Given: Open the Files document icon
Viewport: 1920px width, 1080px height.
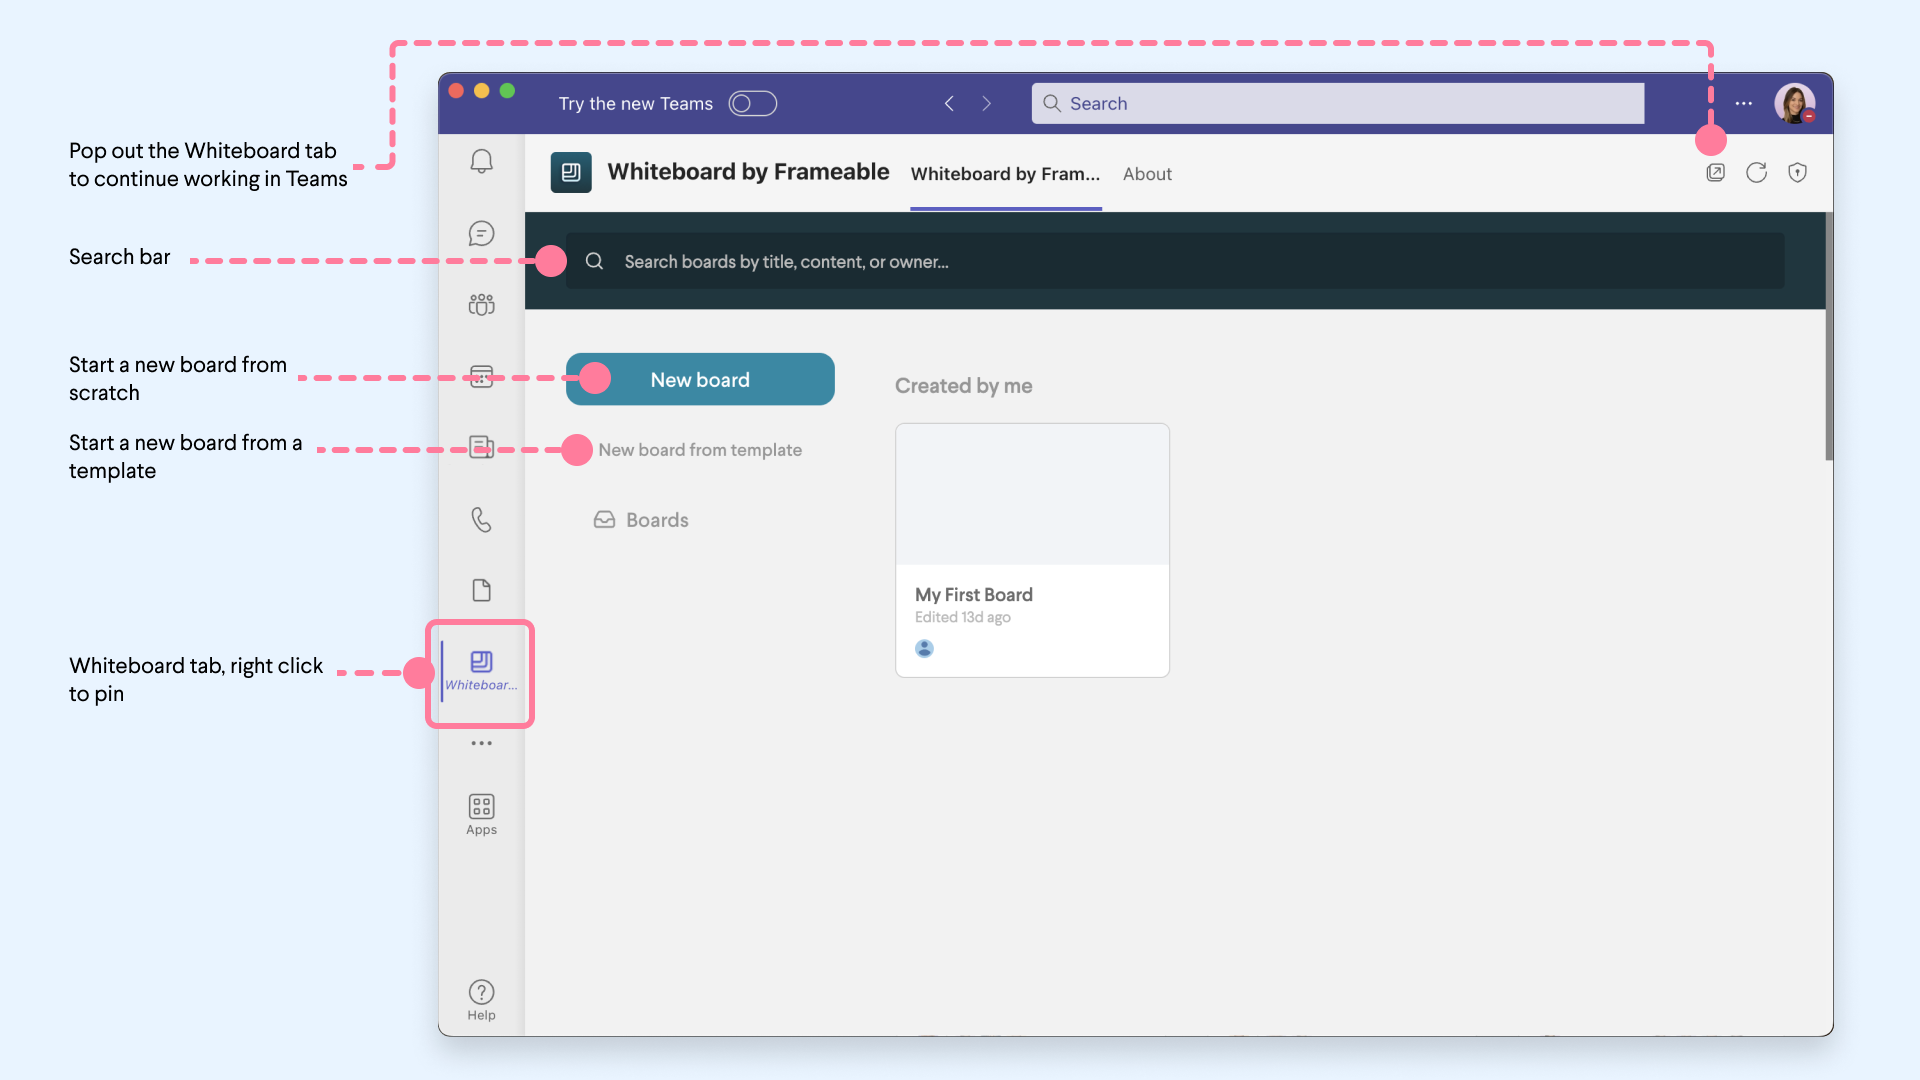Looking at the screenshot, I should 481,590.
